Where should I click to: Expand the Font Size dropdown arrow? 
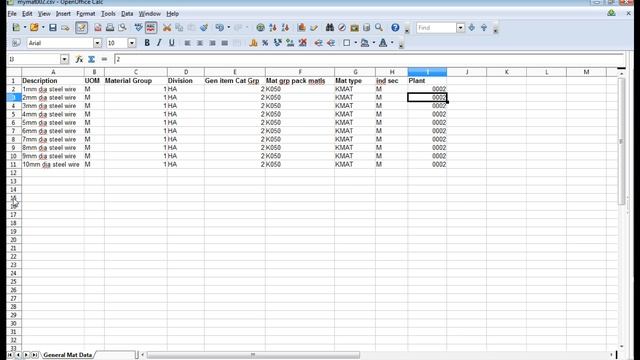[x=132, y=43]
